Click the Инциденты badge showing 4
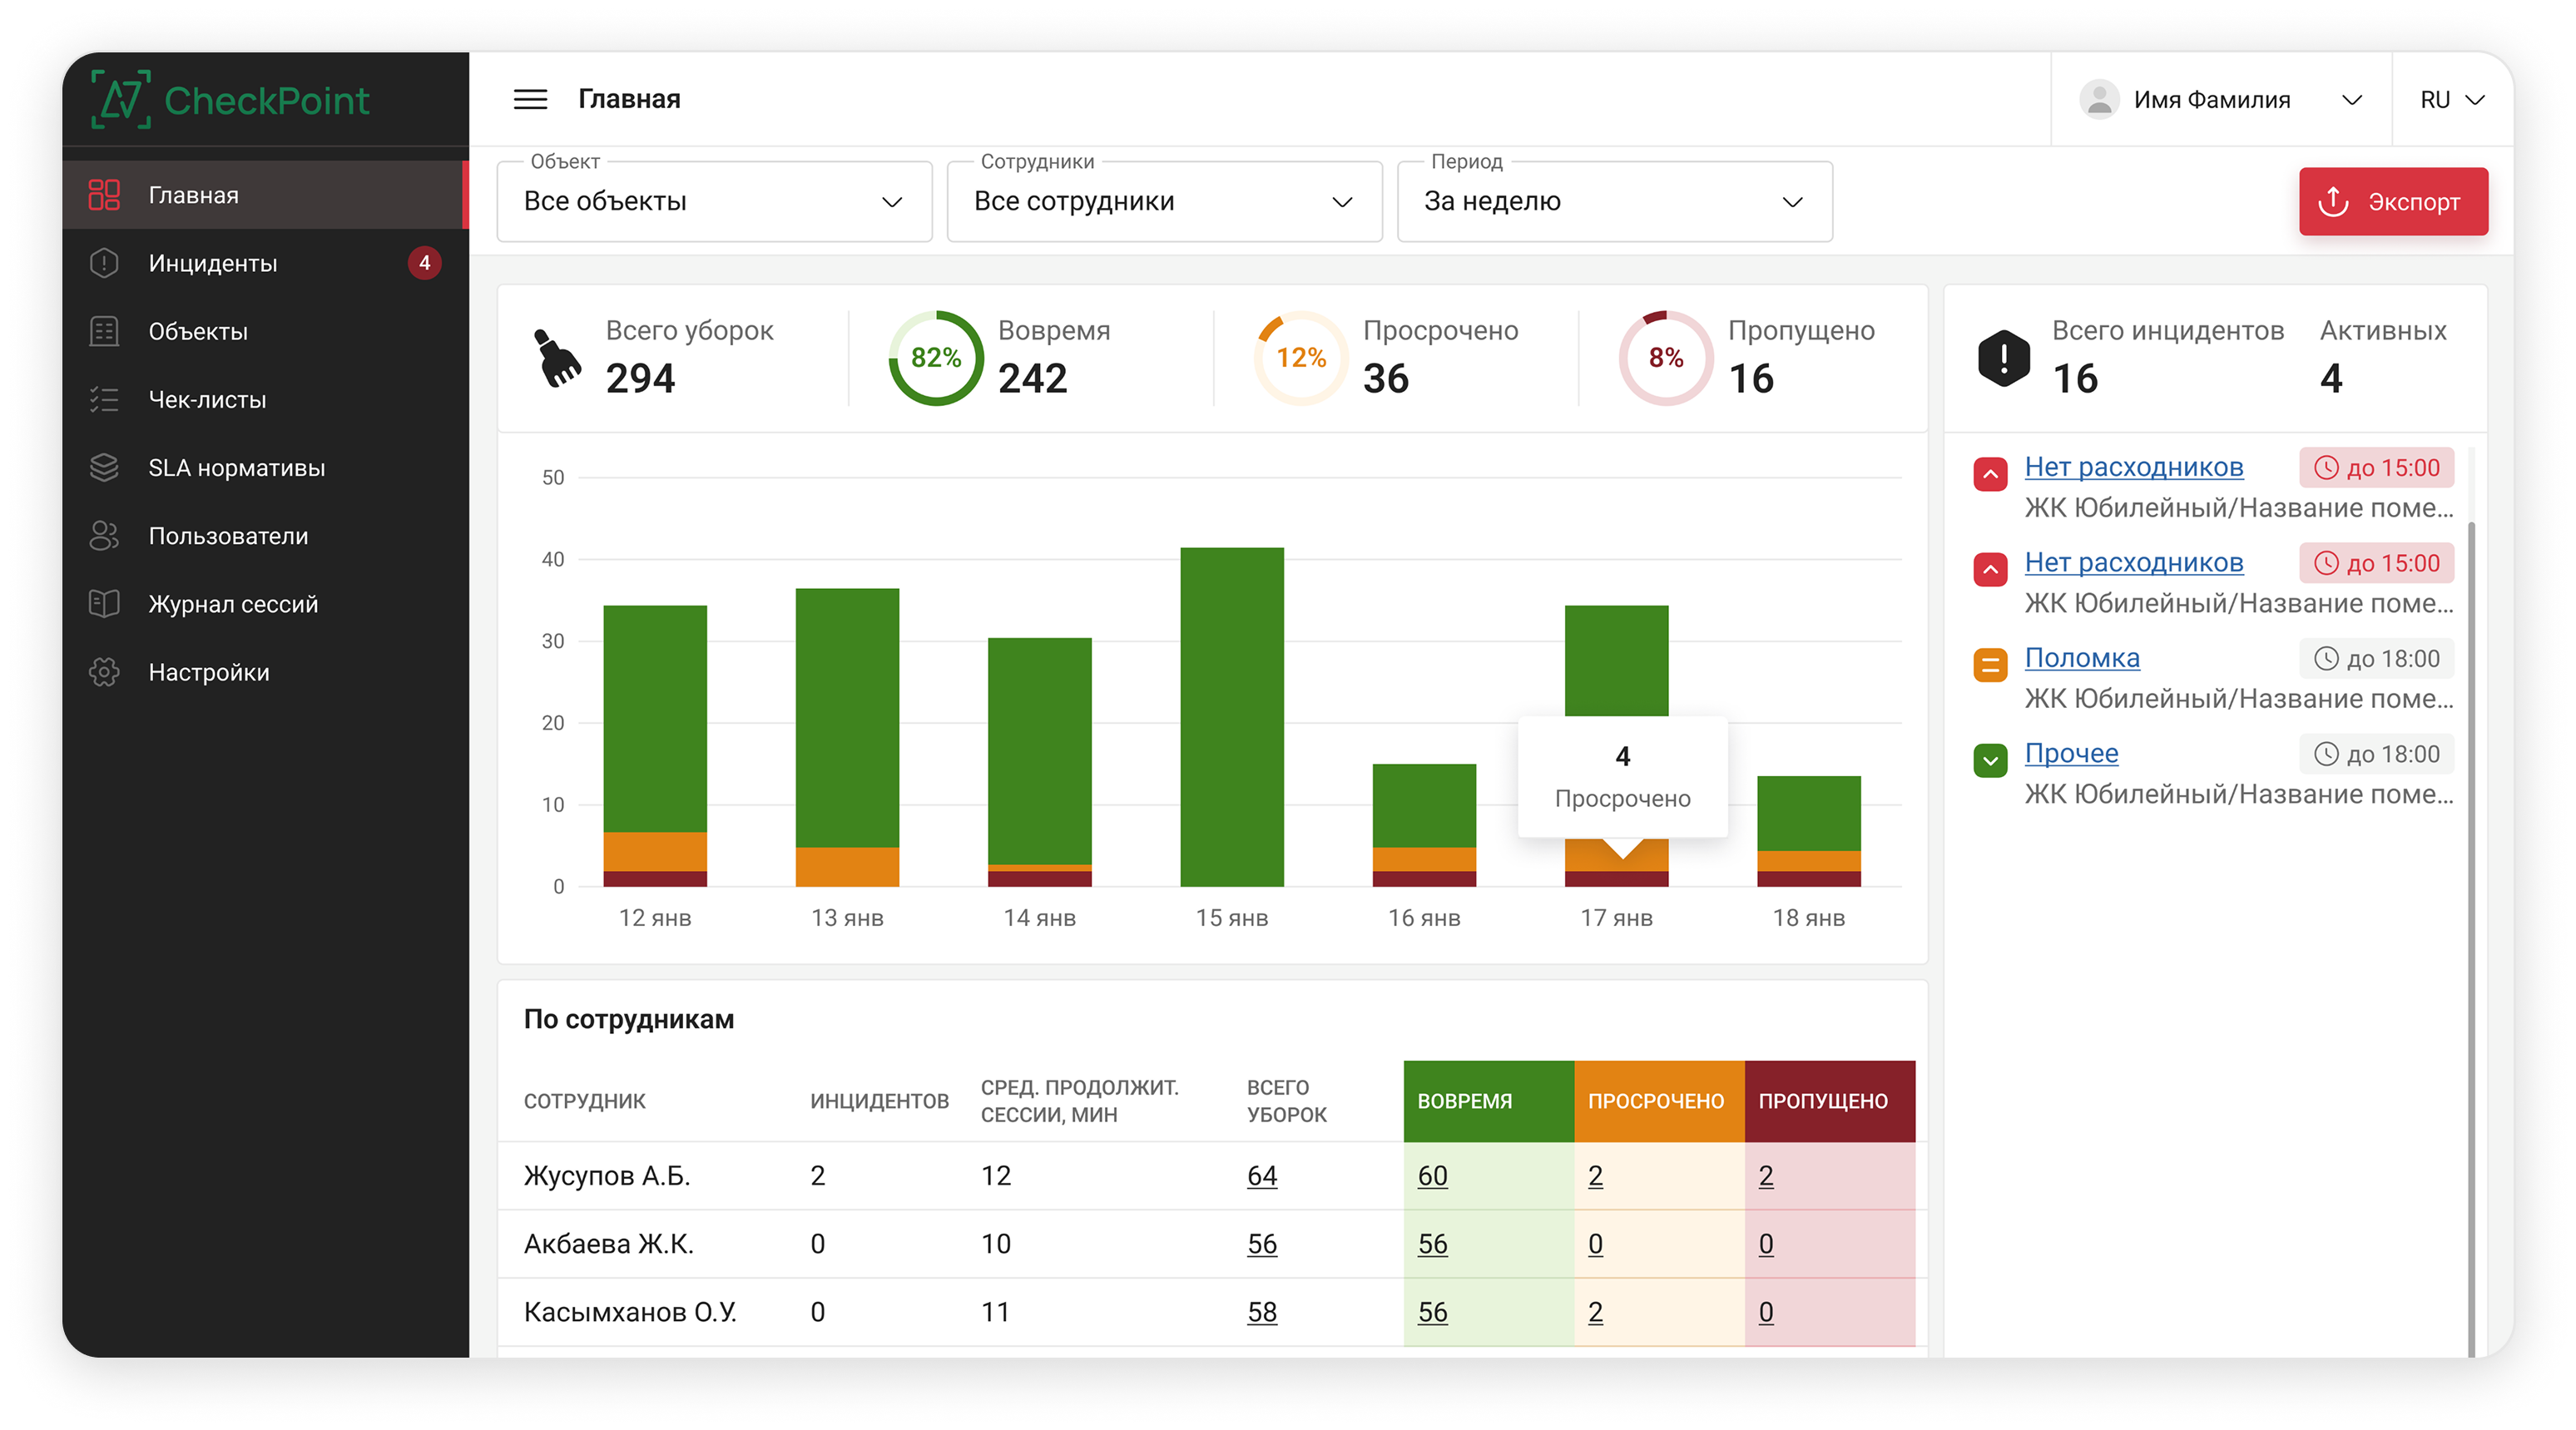2576x1430 pixels. [425, 263]
